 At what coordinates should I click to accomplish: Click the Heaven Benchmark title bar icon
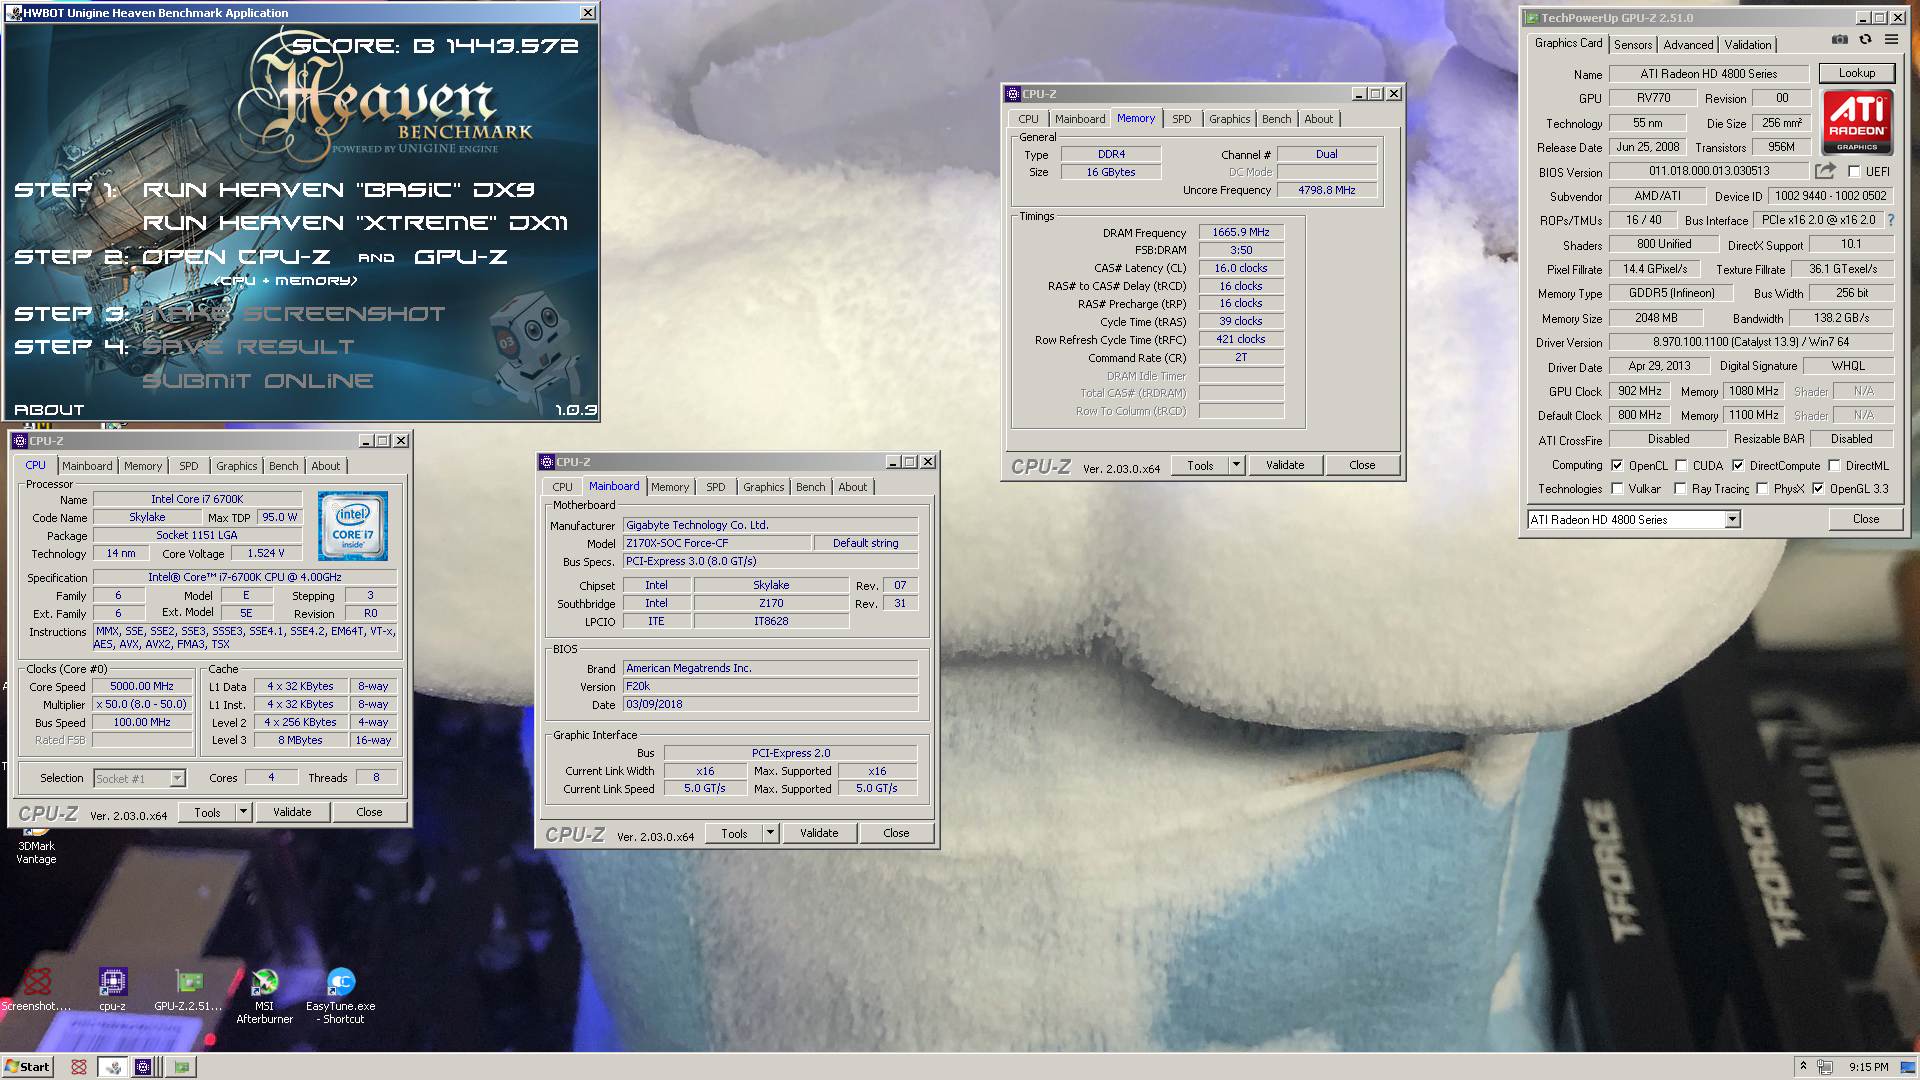click(13, 13)
